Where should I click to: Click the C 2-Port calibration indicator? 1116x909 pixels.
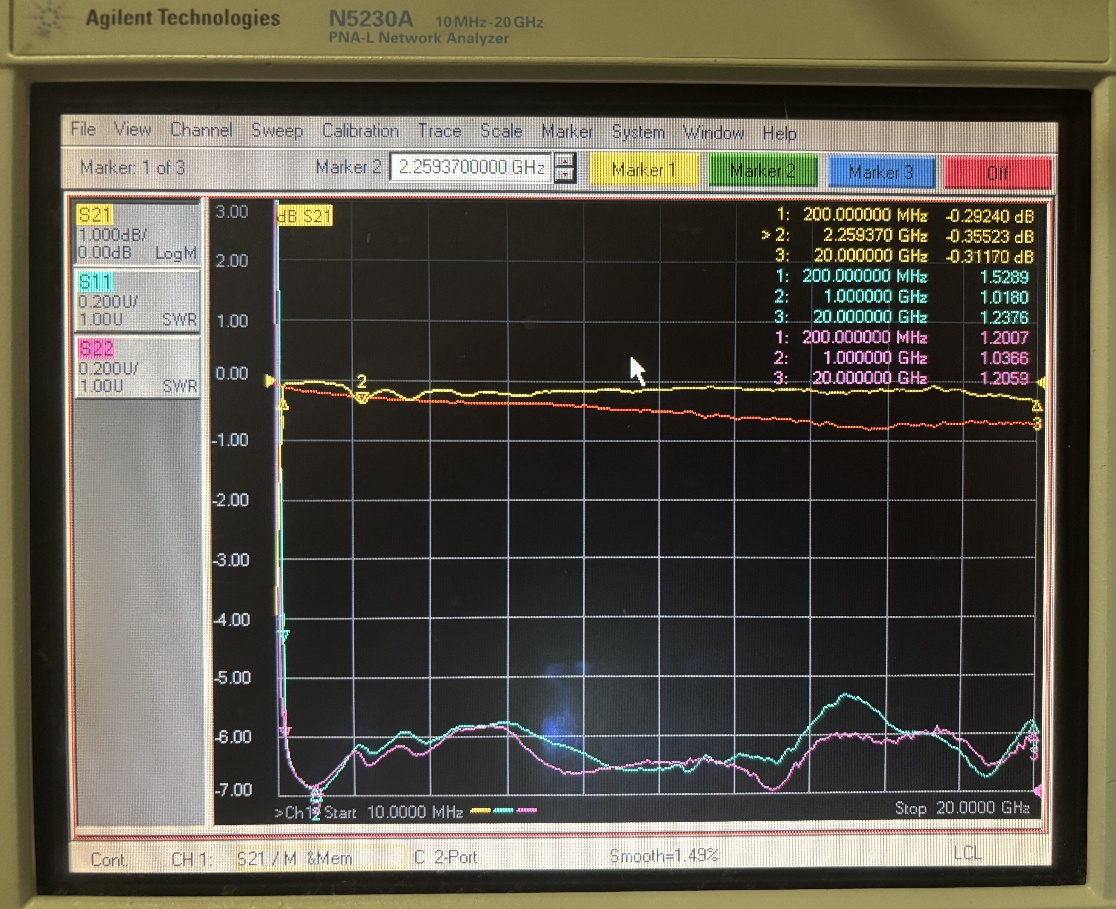[448, 855]
